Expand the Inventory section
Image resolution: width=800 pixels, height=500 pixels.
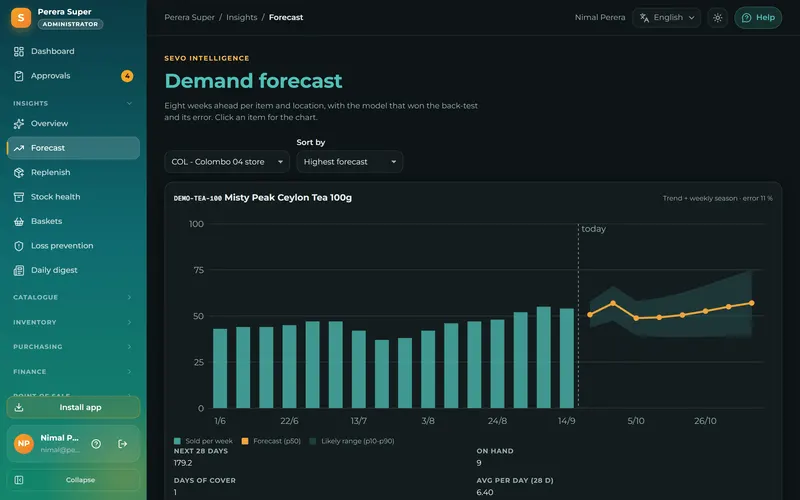pyautogui.click(x=73, y=322)
